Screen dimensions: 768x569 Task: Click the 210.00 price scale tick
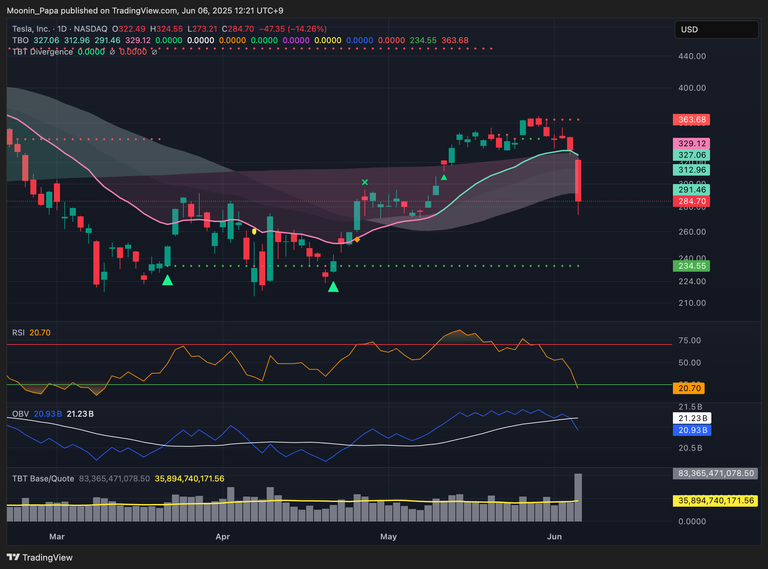tap(692, 303)
